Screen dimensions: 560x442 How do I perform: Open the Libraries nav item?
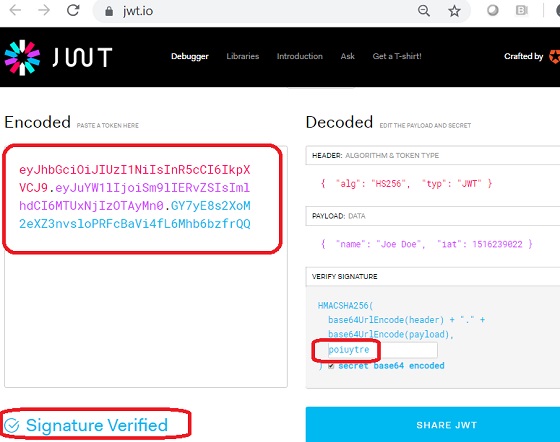(x=242, y=56)
